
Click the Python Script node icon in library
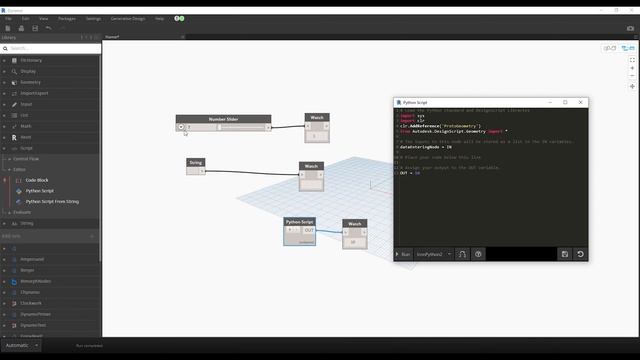point(19,191)
